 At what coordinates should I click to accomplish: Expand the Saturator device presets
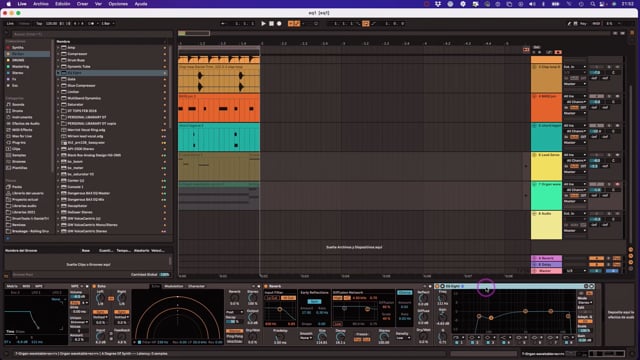(x=58, y=104)
